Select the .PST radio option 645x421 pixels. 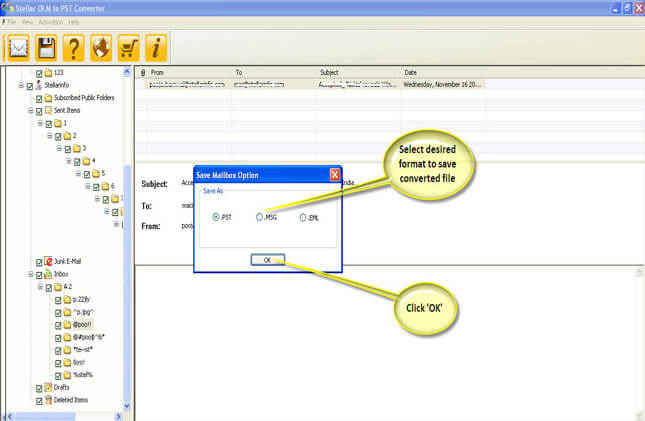216,217
